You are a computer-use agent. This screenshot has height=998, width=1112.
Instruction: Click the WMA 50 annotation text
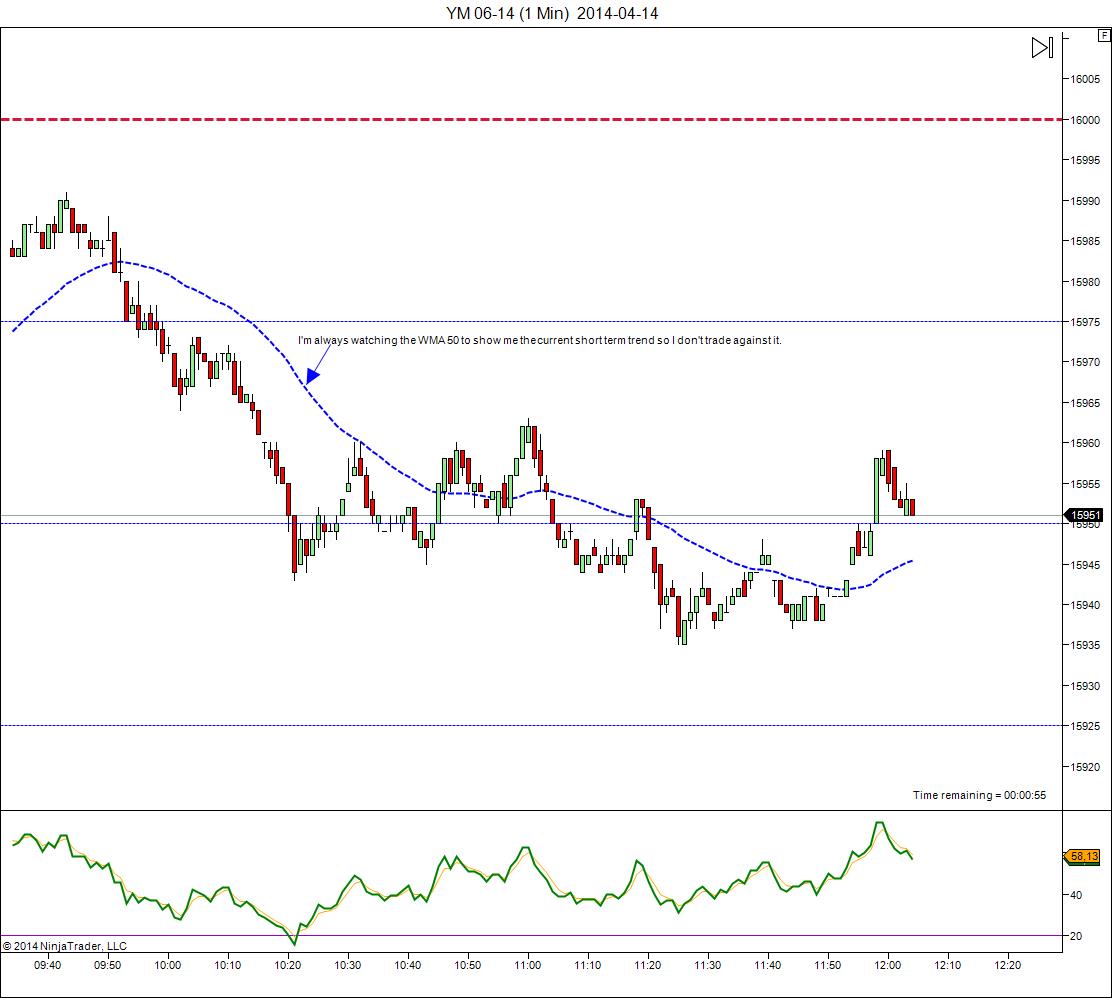[x=540, y=340]
